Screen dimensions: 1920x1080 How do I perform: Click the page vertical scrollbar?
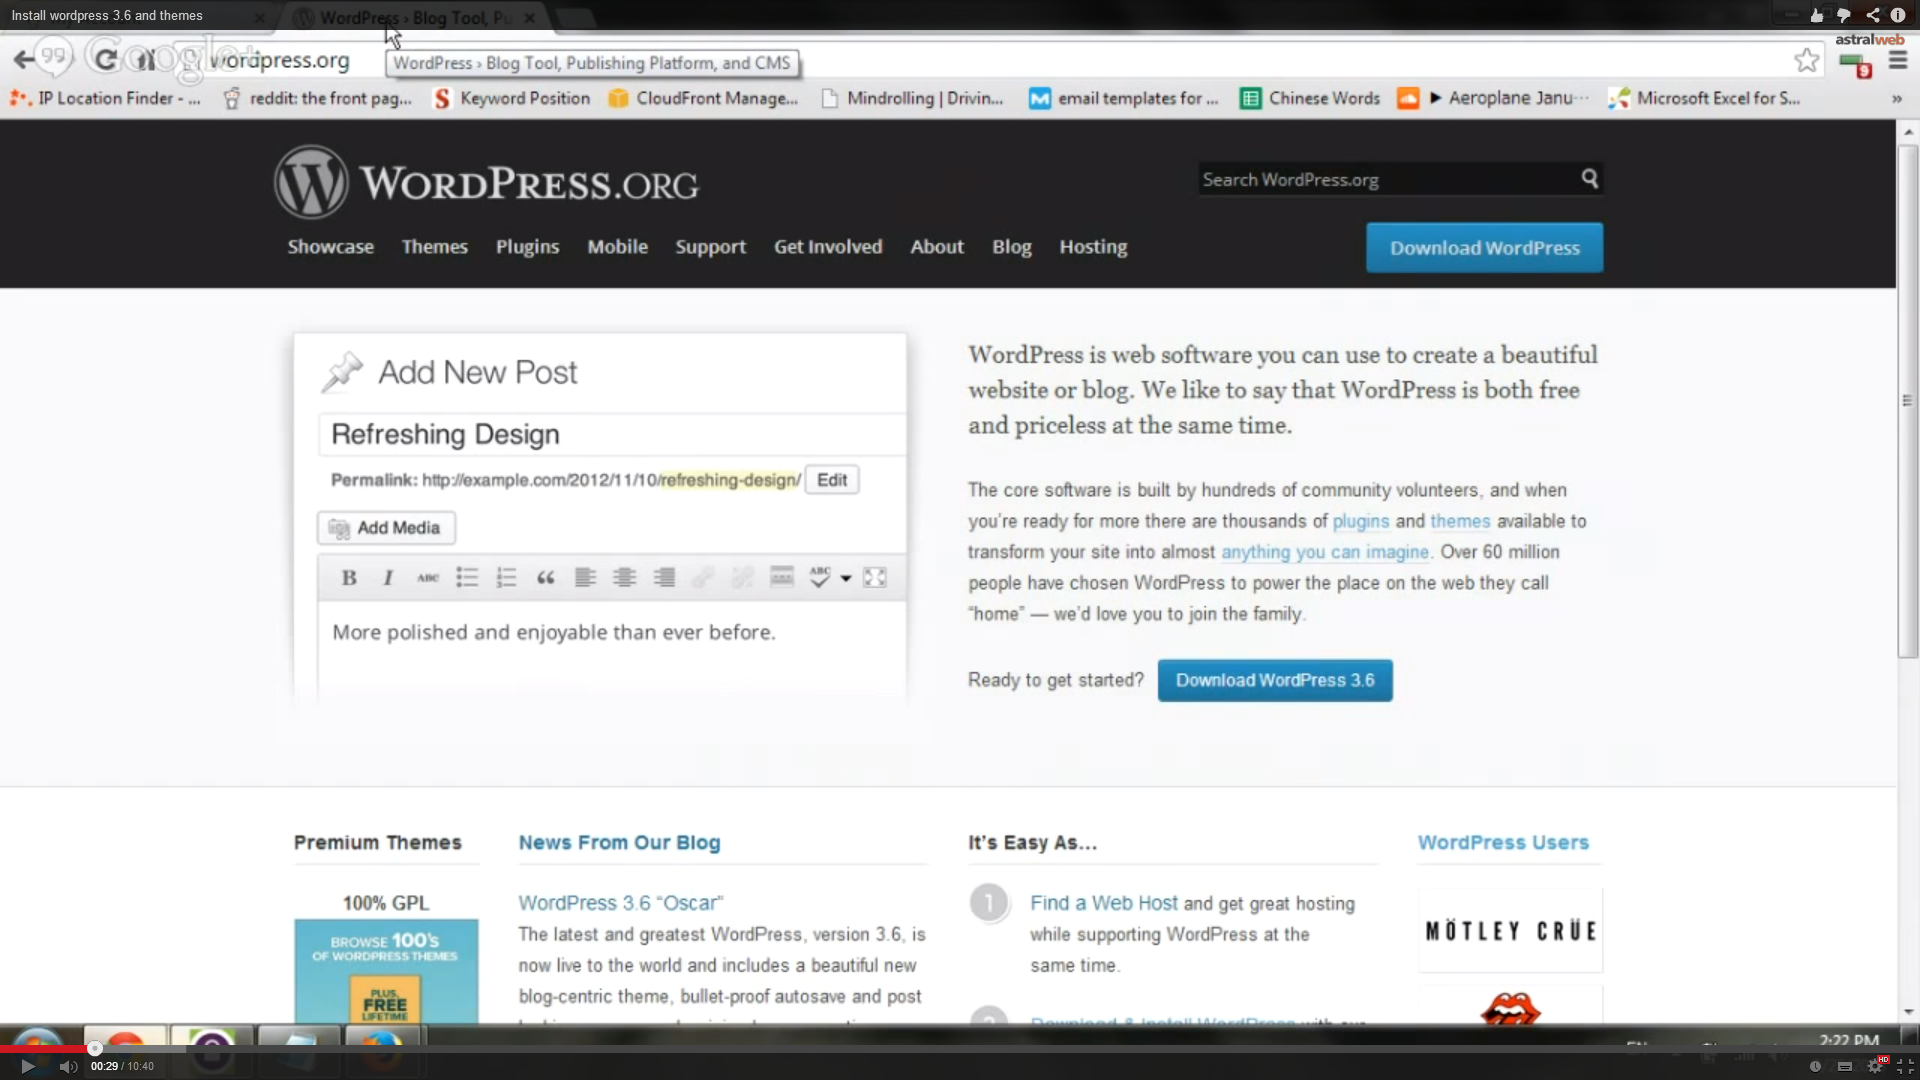1908,400
